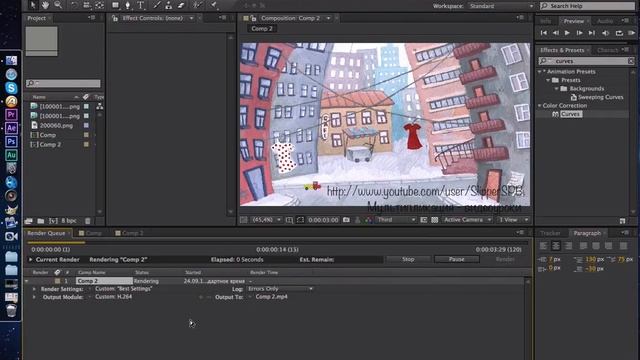
Task: Expand Output Module row
Action: 34,297
